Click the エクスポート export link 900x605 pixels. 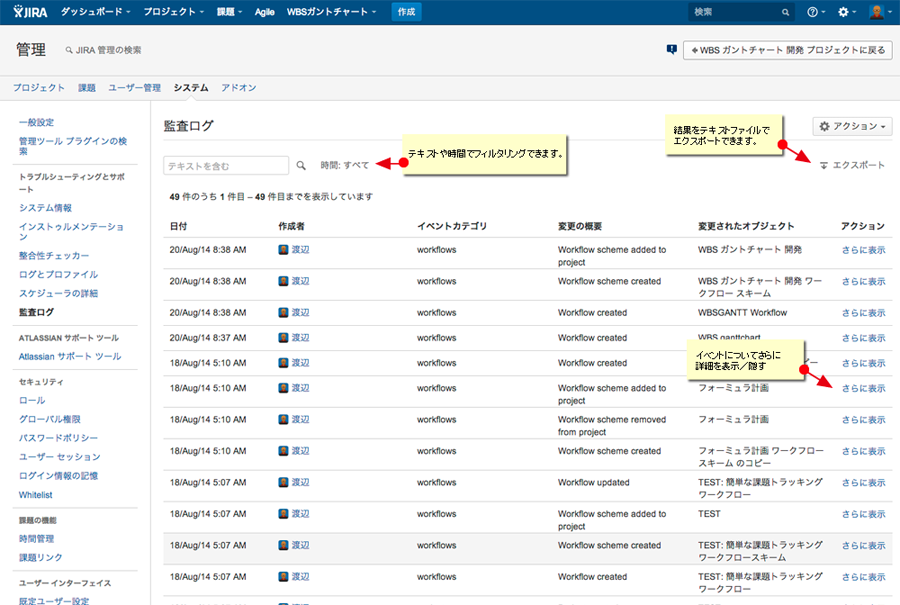click(858, 165)
